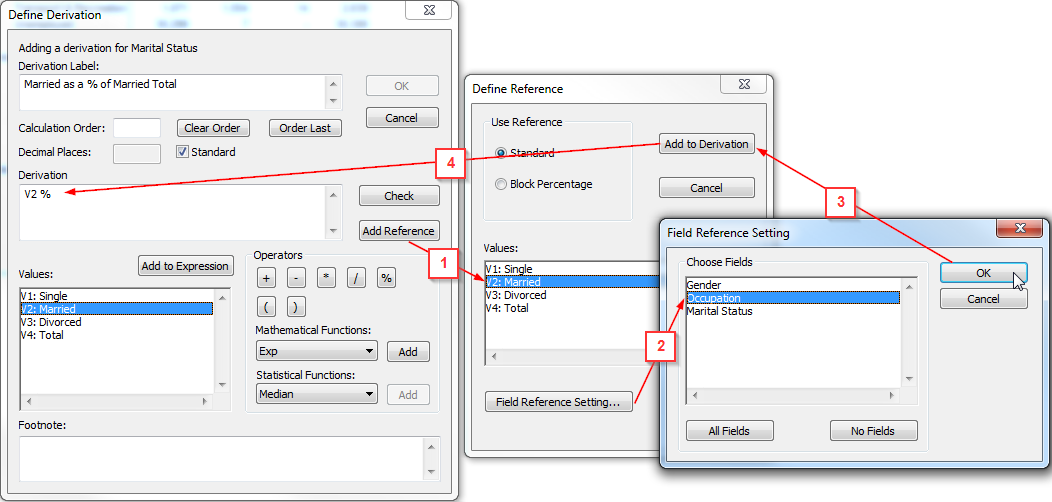This screenshot has height=502, width=1052.
Task: Toggle the Standard decimal places checkbox
Action: point(183,152)
